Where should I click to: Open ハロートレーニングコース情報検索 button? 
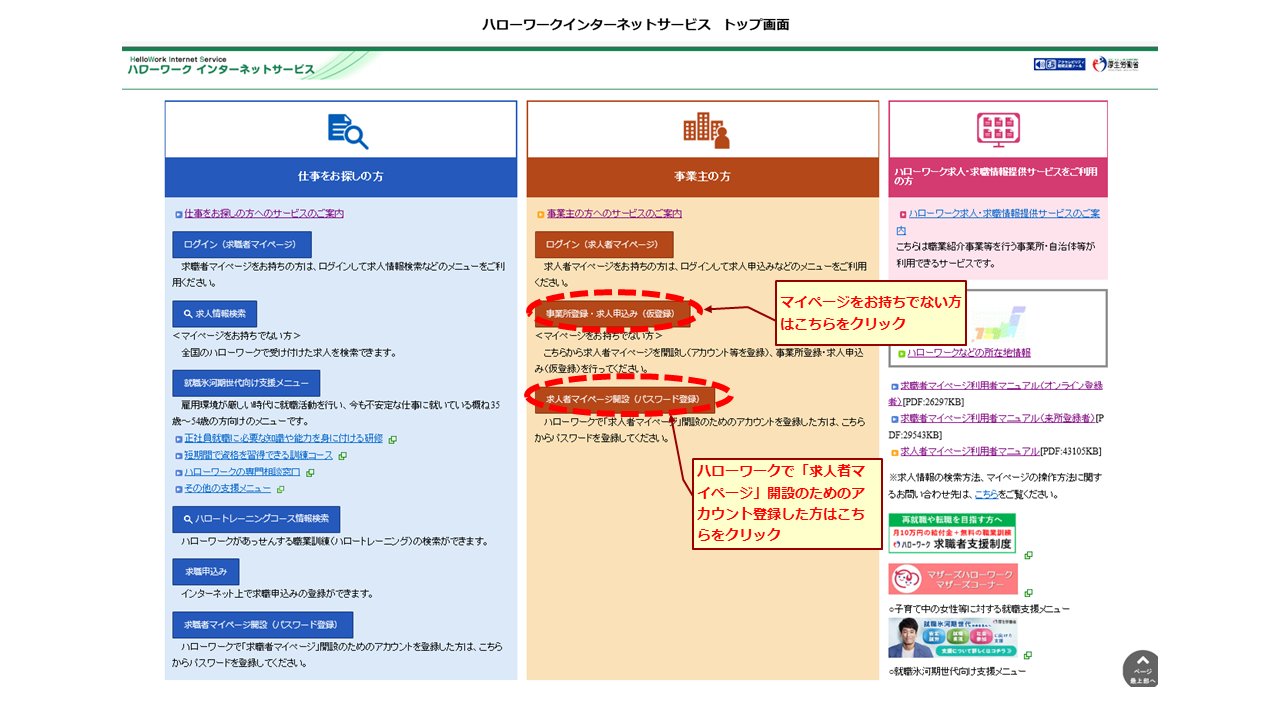click(256, 519)
